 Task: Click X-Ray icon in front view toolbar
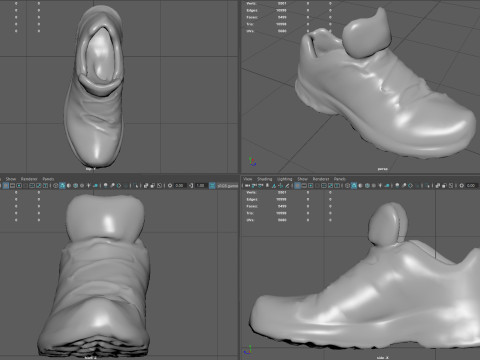pyautogui.click(x=146, y=185)
